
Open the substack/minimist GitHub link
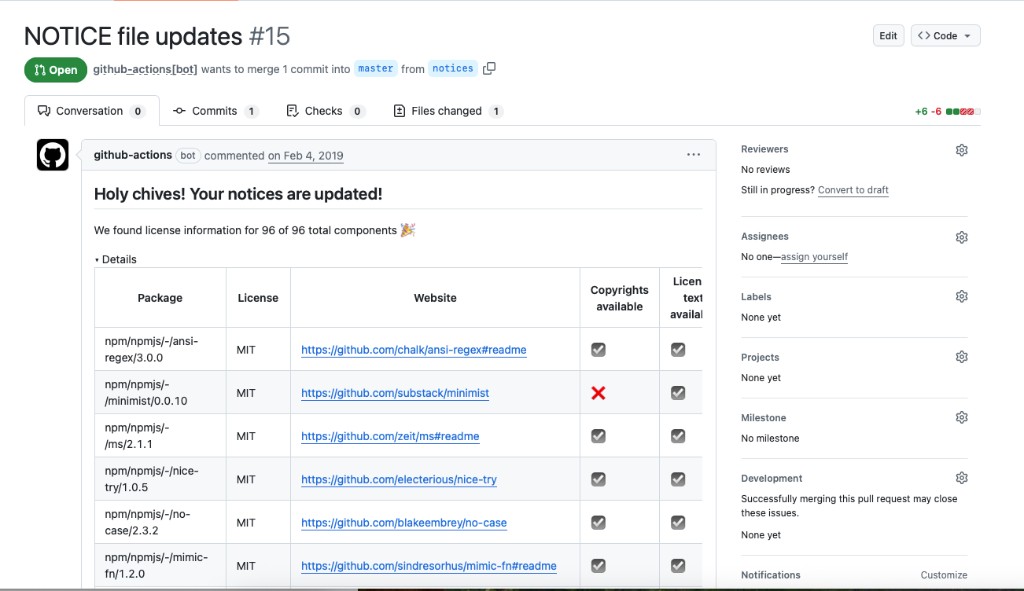[395, 393]
